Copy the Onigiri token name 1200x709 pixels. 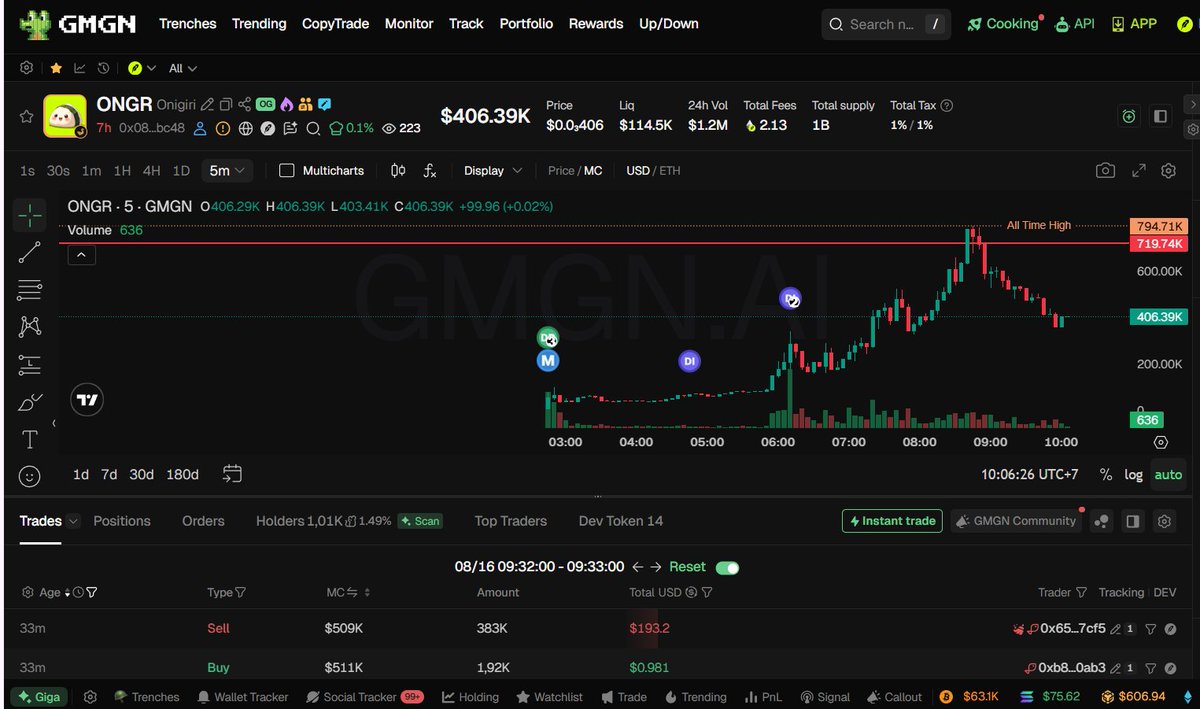click(226, 104)
